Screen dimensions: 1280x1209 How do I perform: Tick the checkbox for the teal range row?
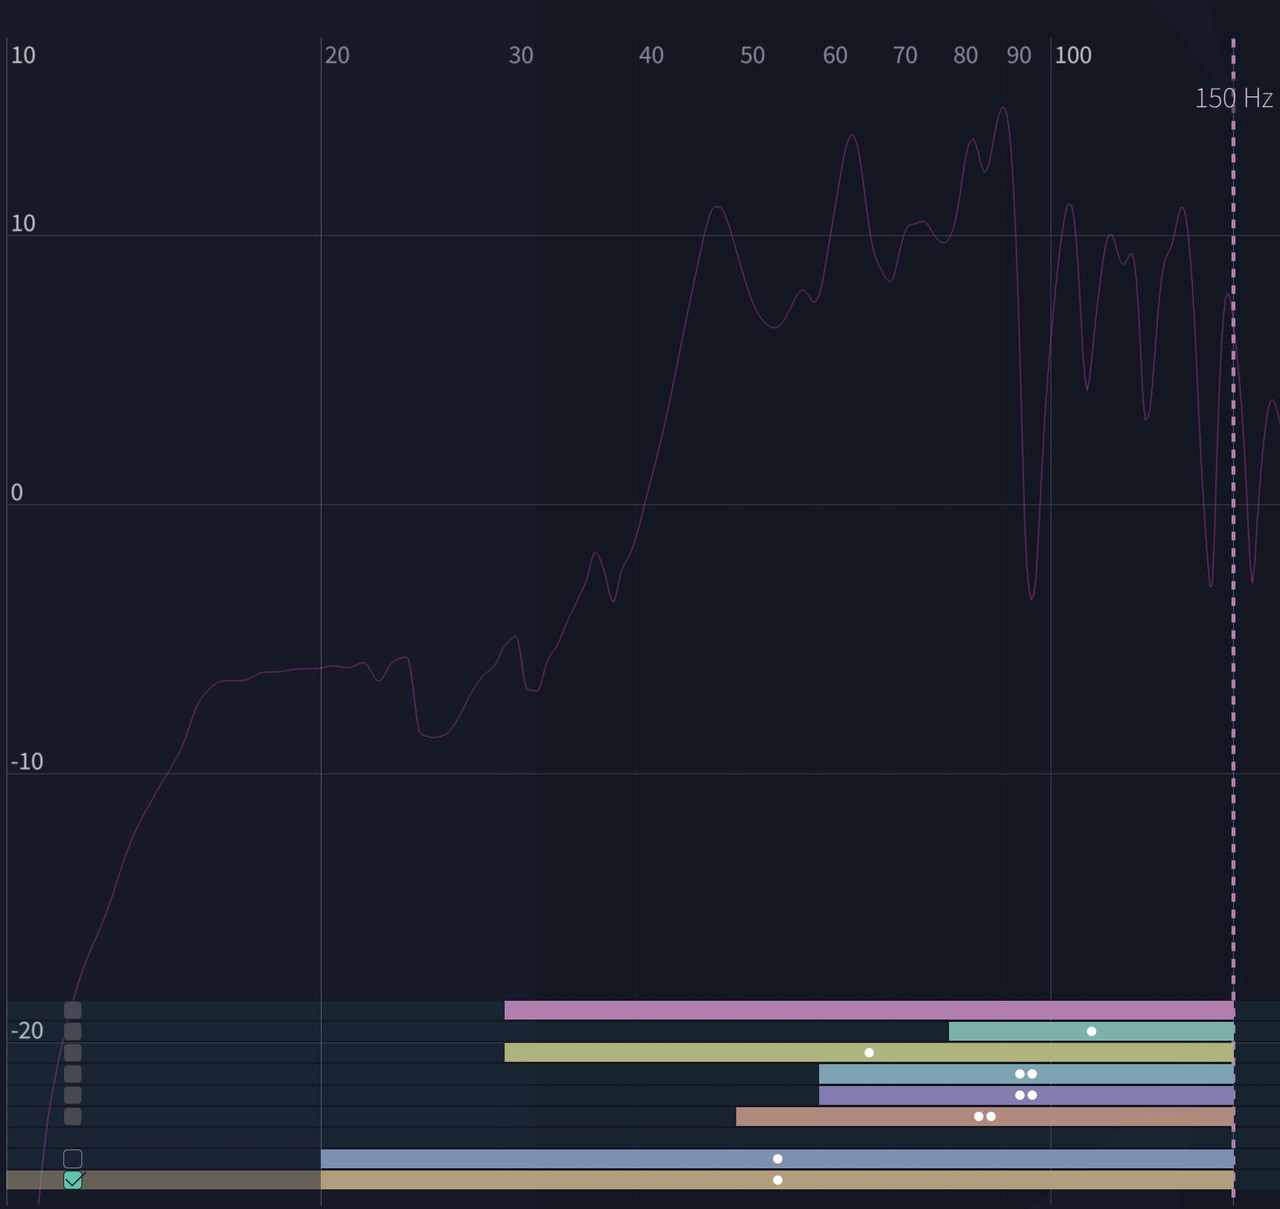pyautogui.click(x=73, y=1031)
